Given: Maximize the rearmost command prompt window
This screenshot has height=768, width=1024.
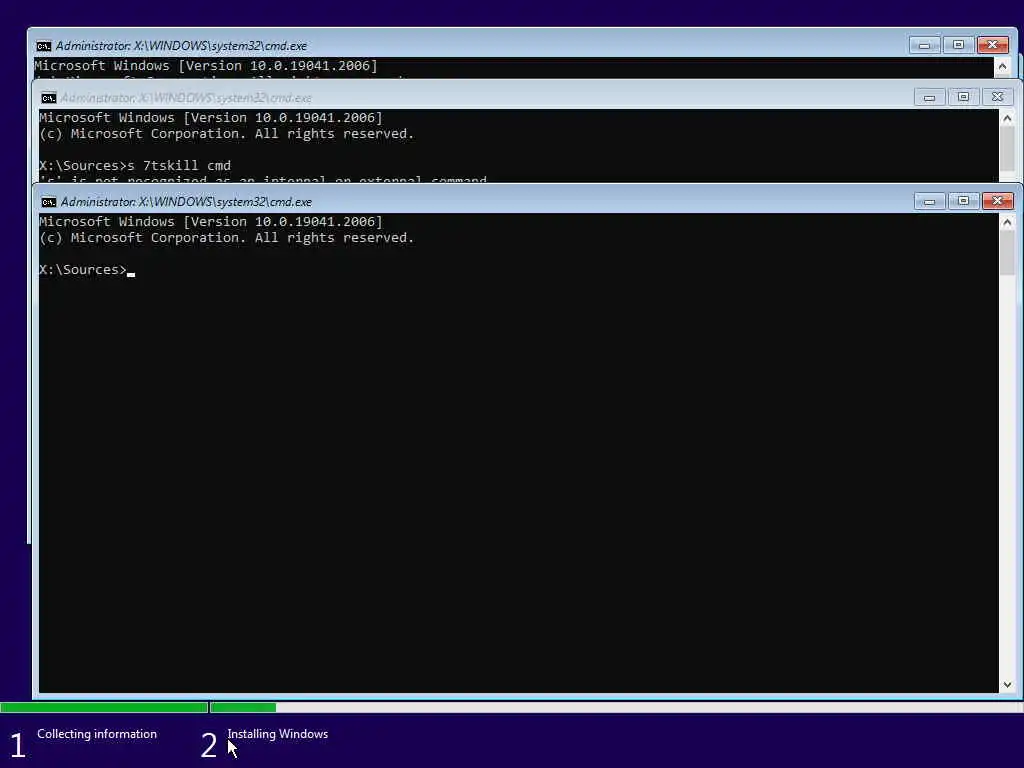Looking at the screenshot, I should click(x=958, y=45).
